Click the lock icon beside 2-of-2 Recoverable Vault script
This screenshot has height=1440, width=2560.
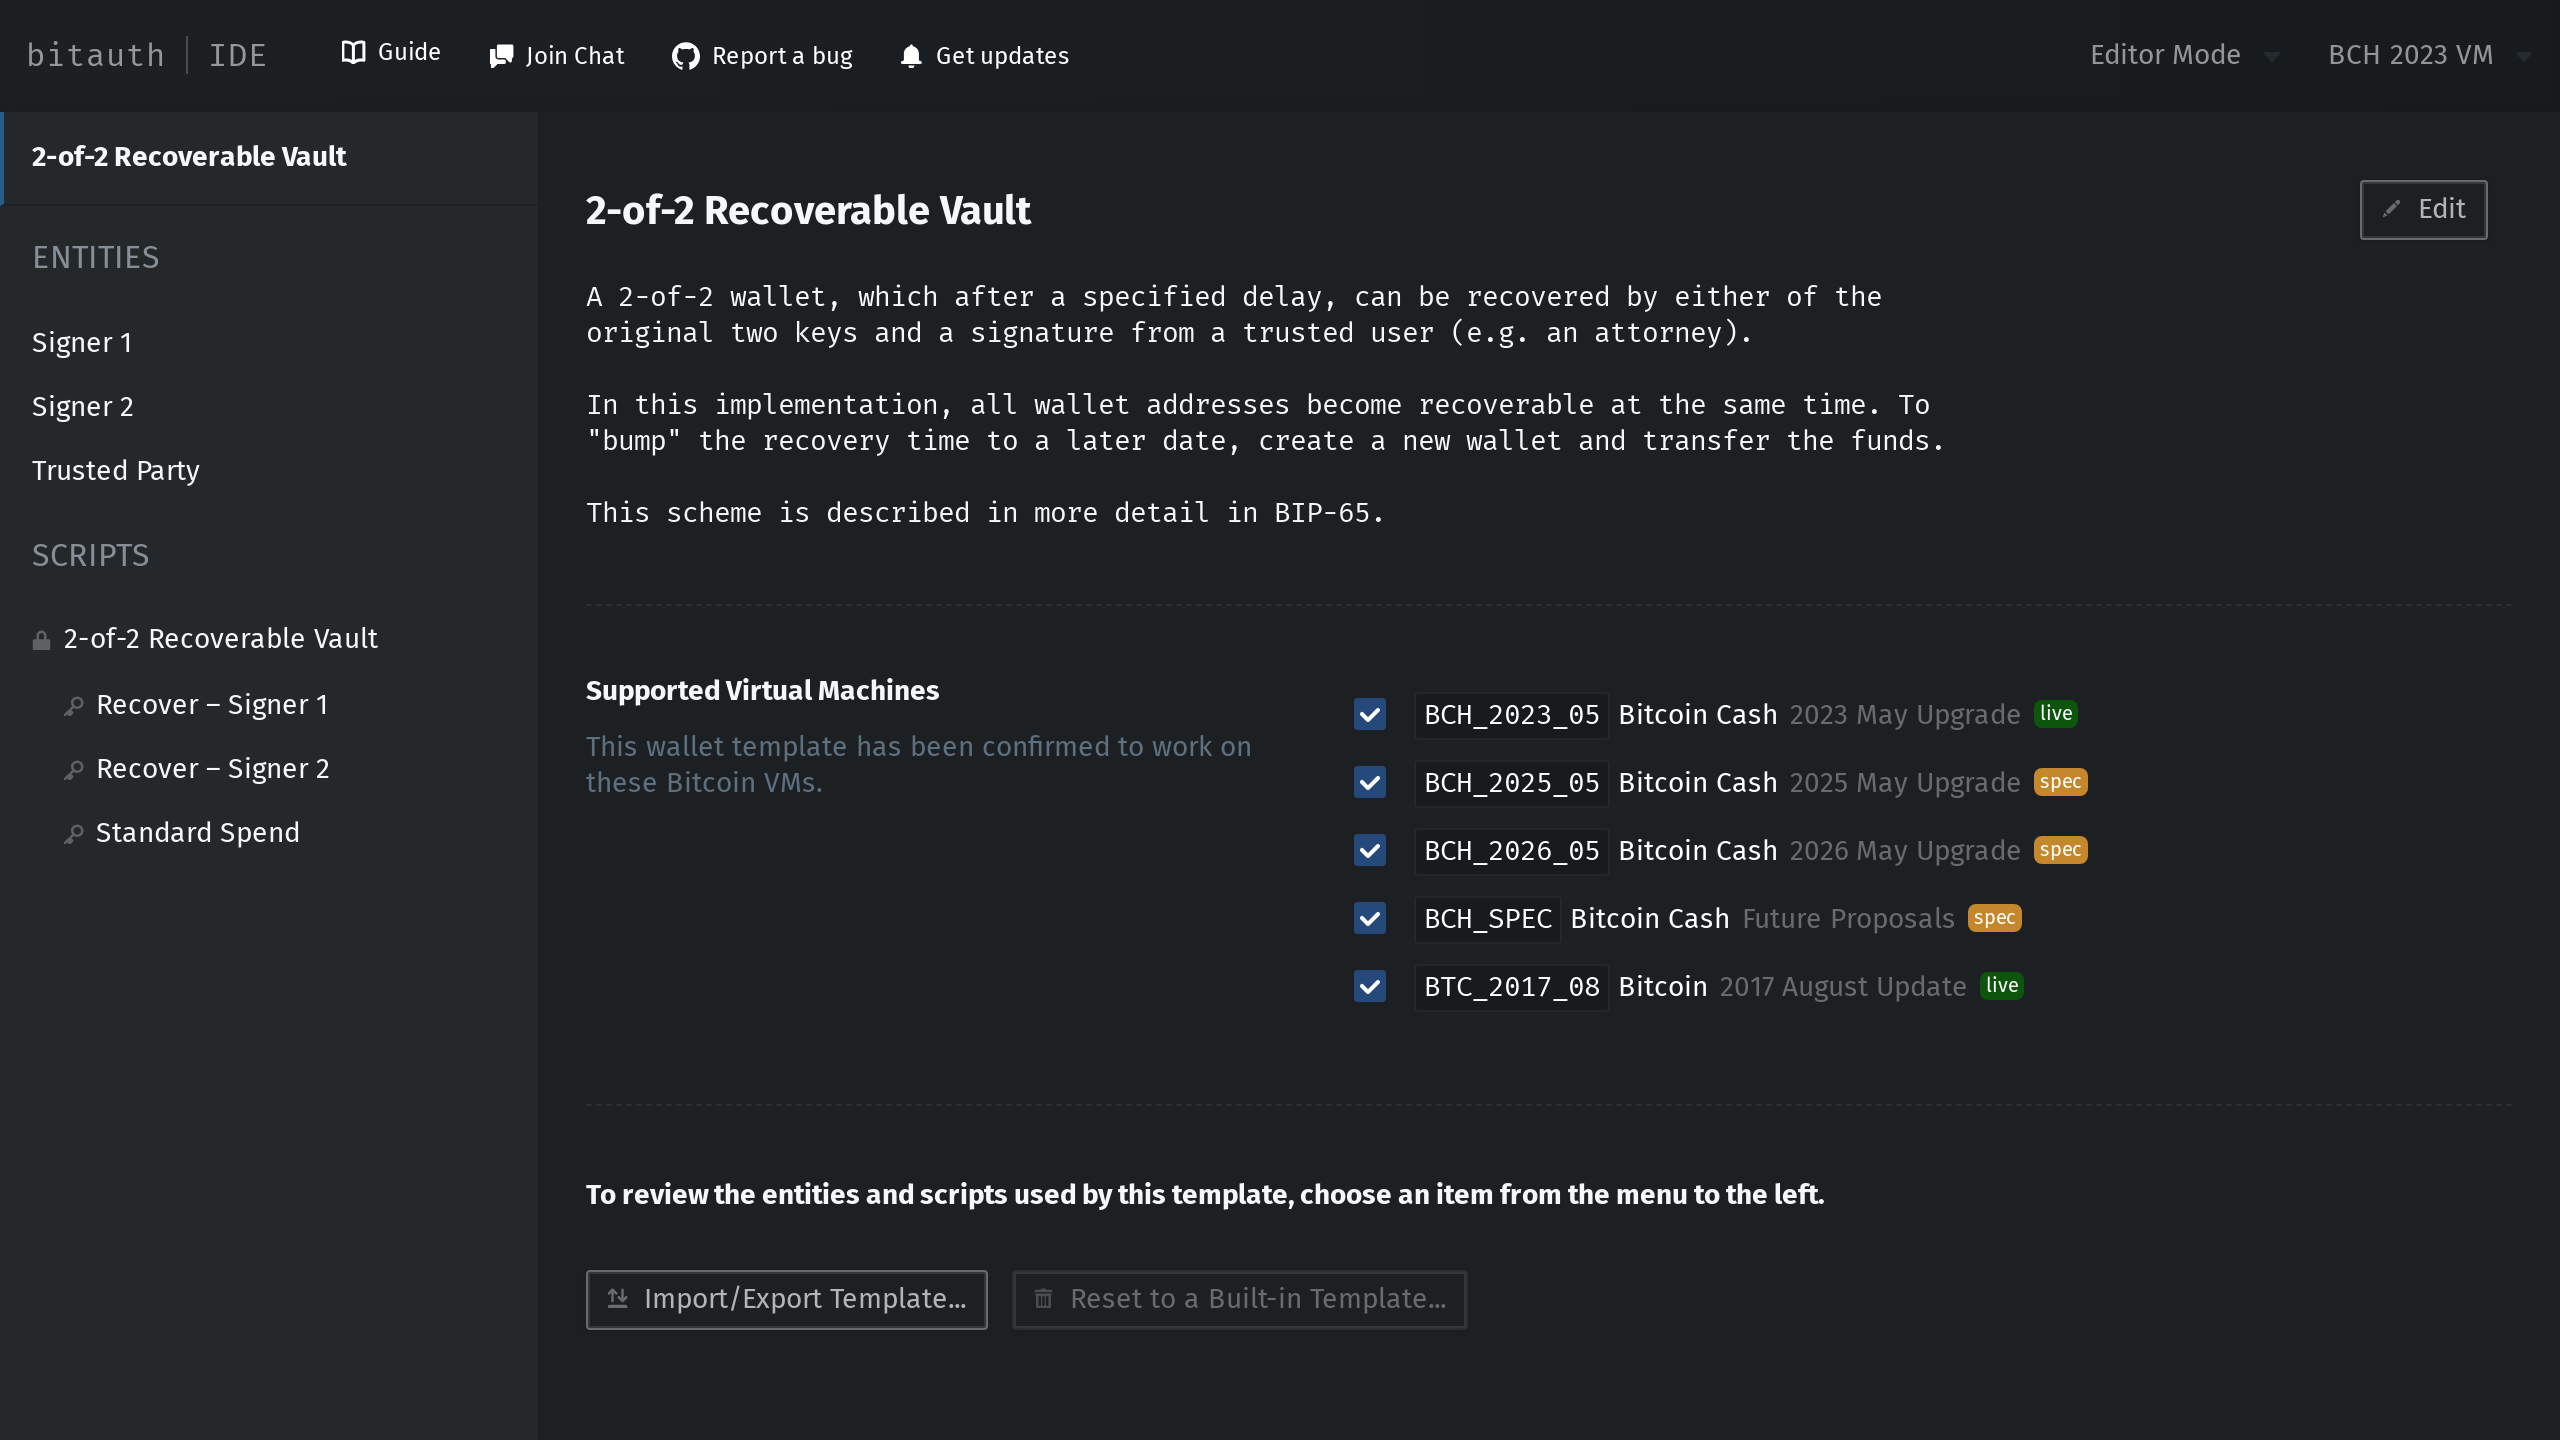point(41,640)
